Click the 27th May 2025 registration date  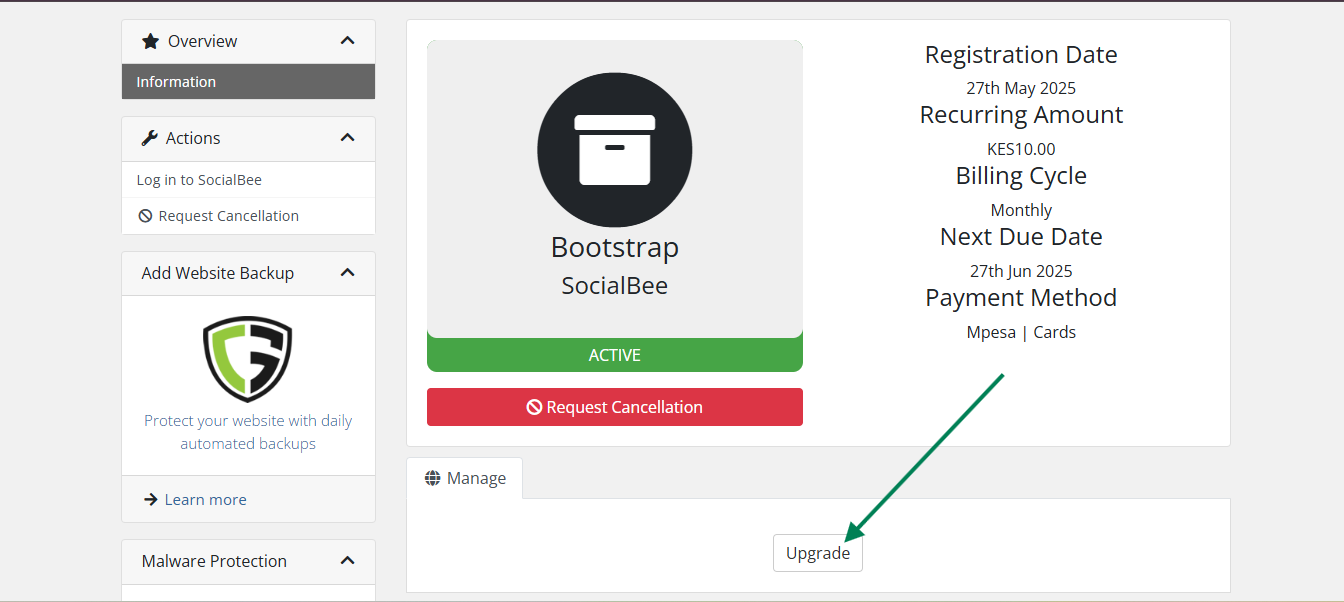click(x=1021, y=88)
